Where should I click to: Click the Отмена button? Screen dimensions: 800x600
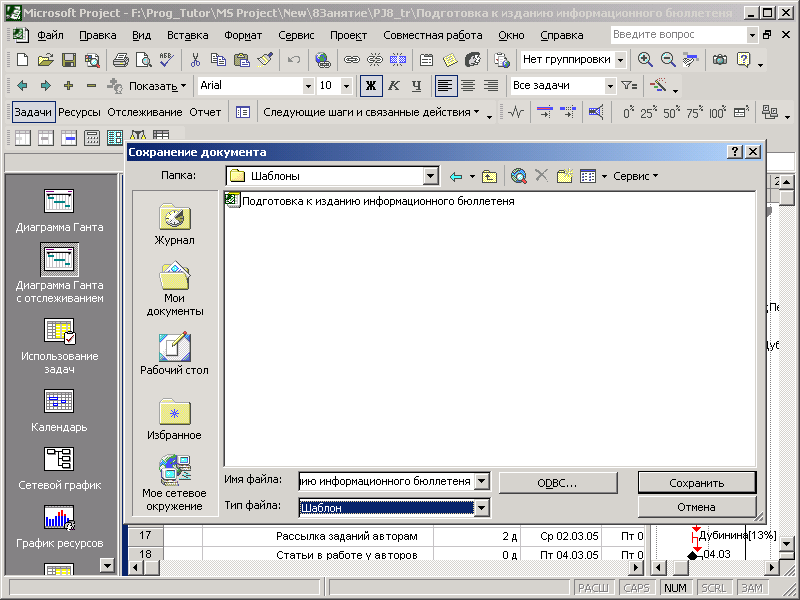(696, 507)
